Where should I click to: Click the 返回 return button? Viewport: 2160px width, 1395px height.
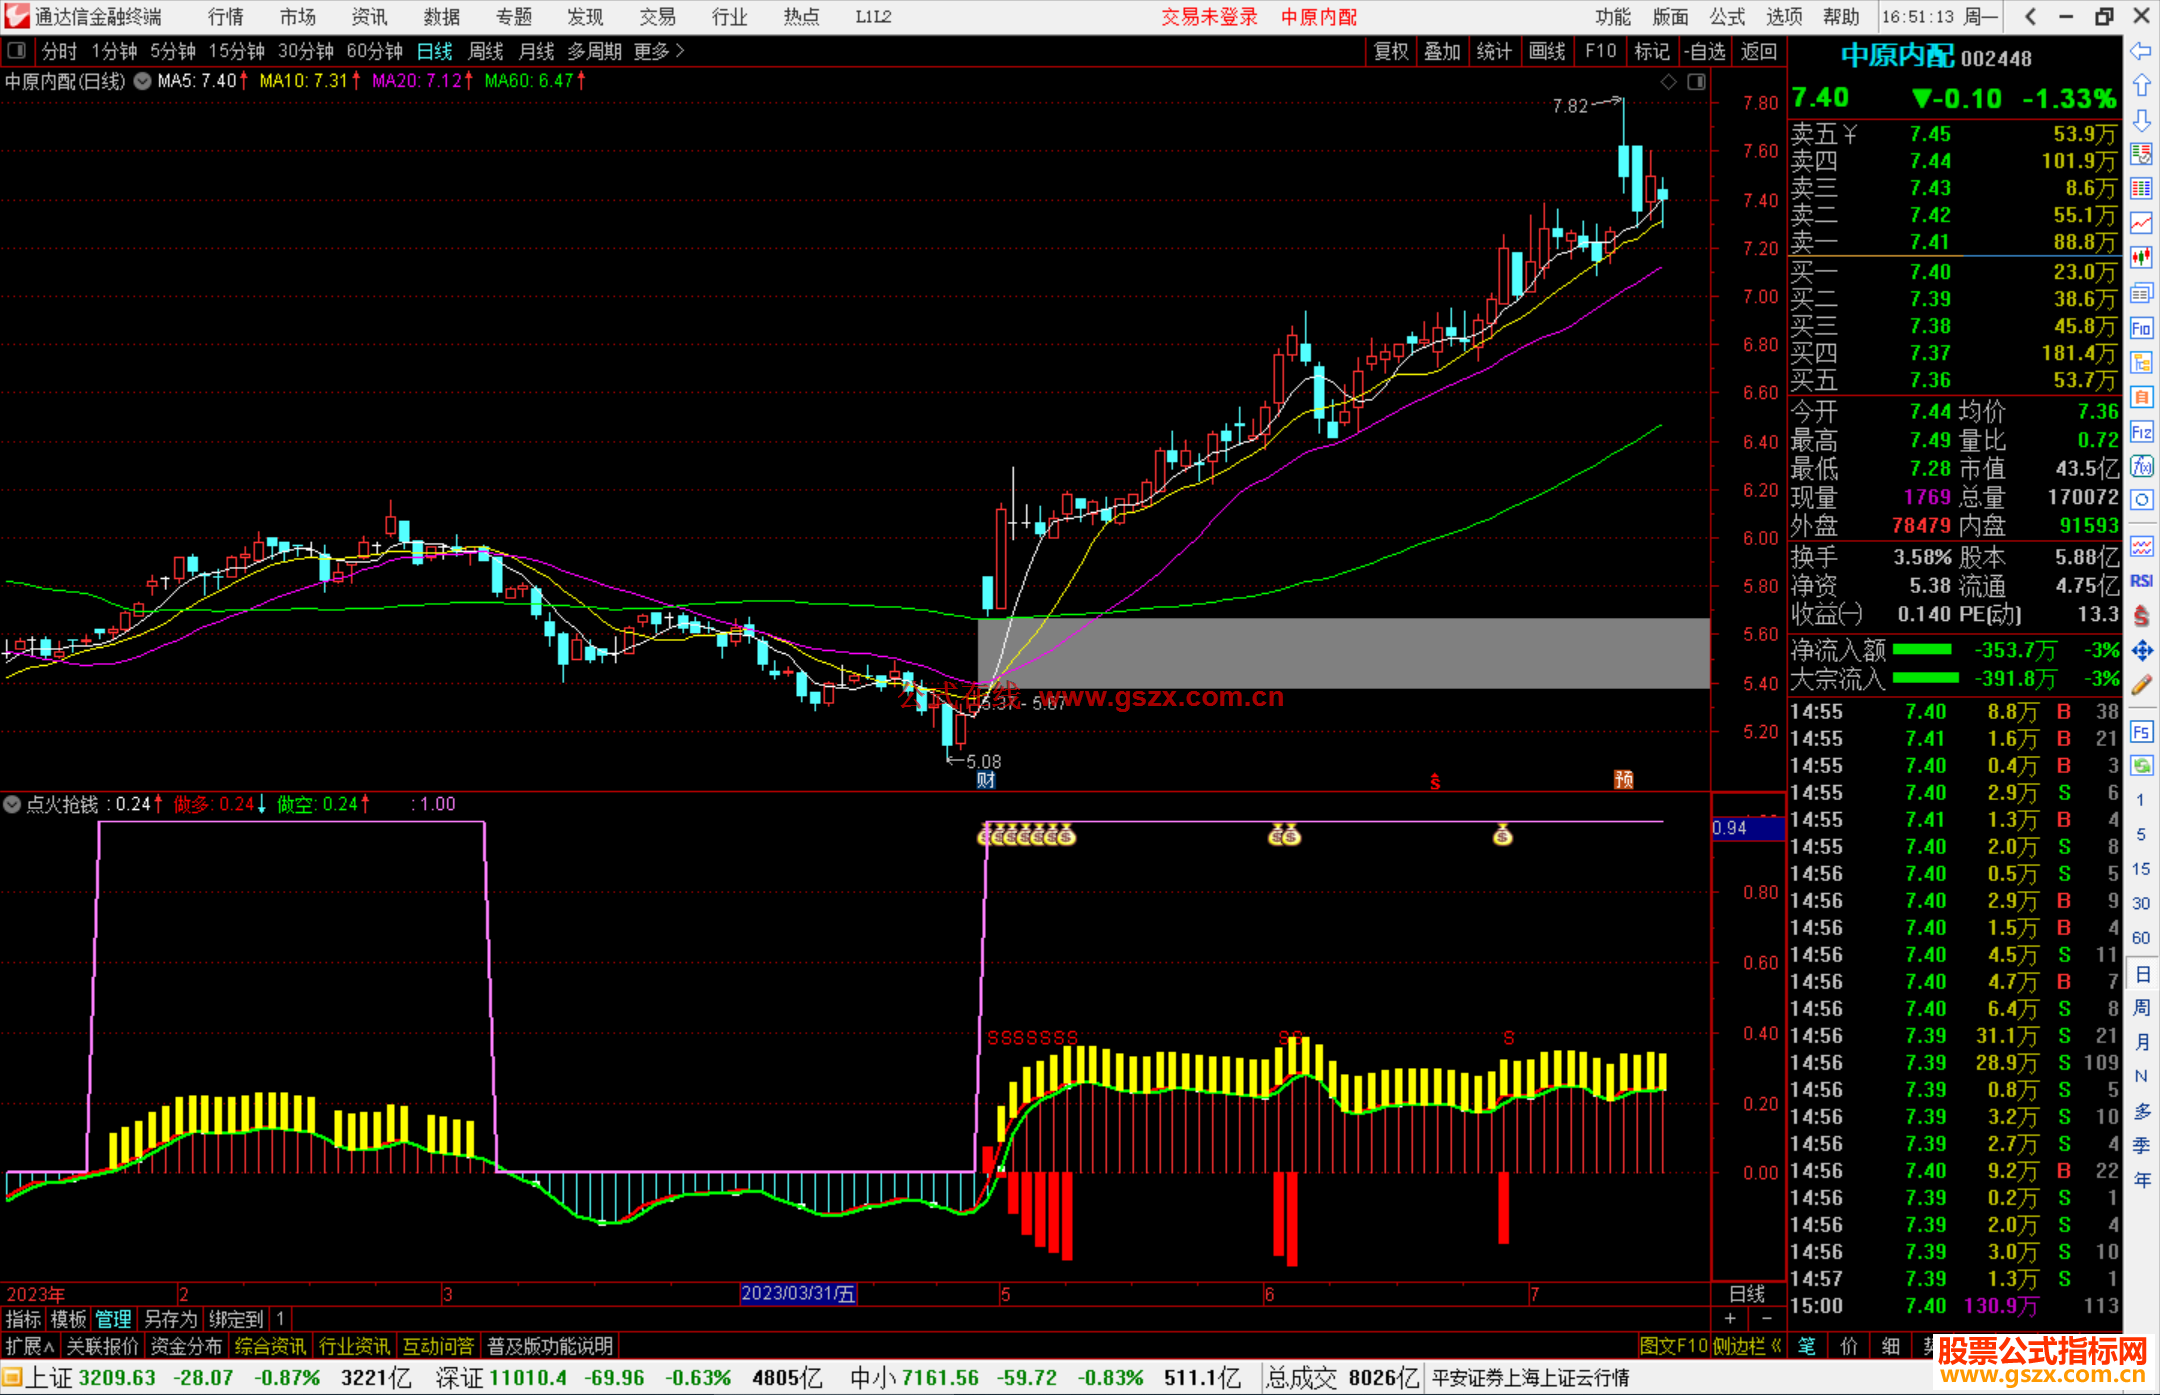click(x=1759, y=51)
